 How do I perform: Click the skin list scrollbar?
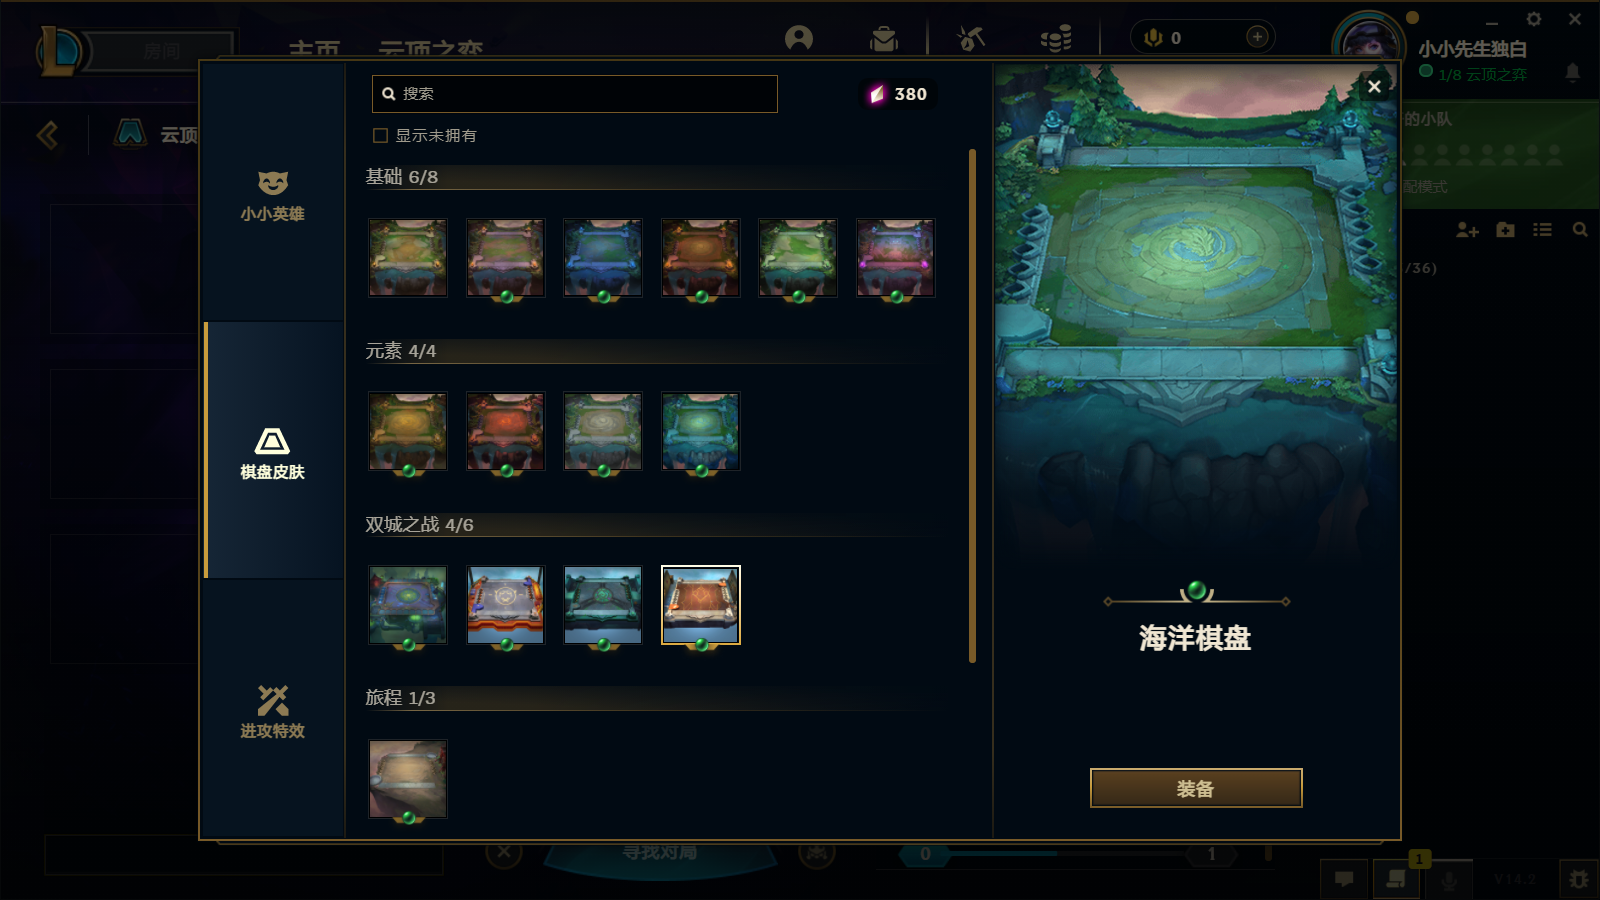tap(972, 406)
